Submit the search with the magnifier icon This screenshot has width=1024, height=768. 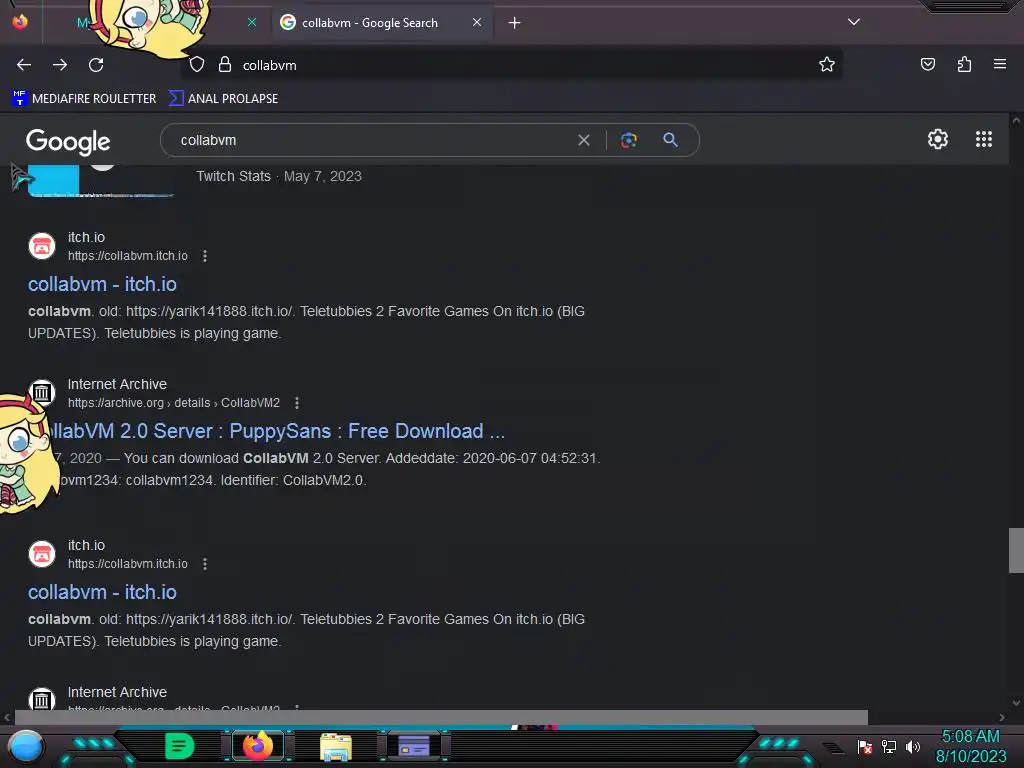coord(670,140)
